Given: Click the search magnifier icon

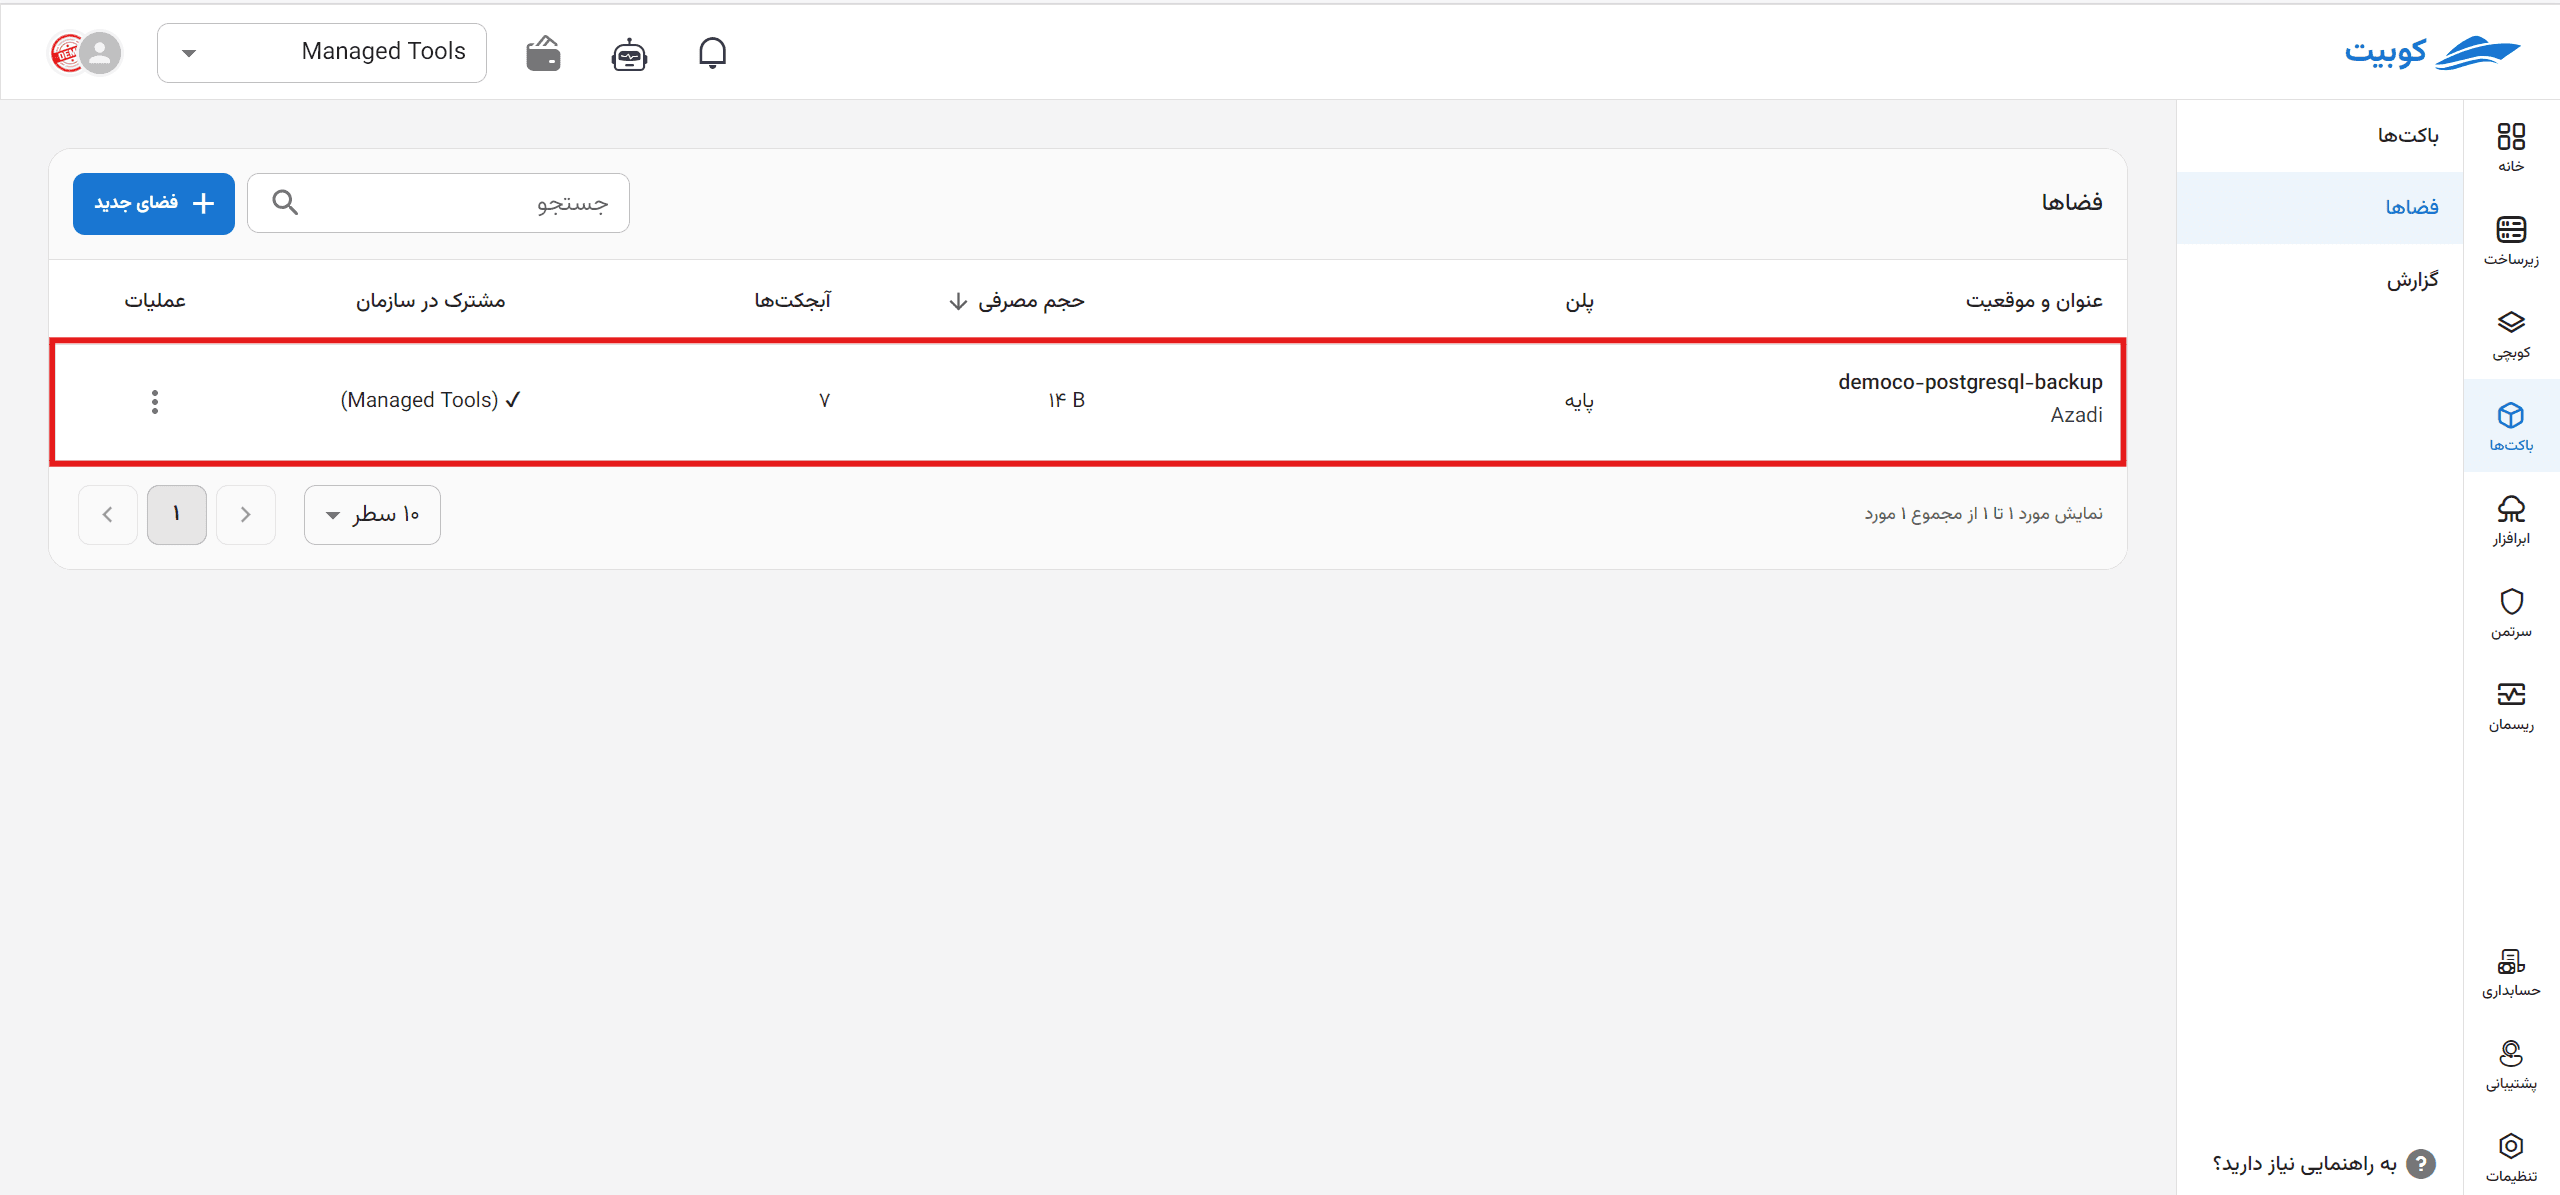Looking at the screenshot, I should click(285, 203).
